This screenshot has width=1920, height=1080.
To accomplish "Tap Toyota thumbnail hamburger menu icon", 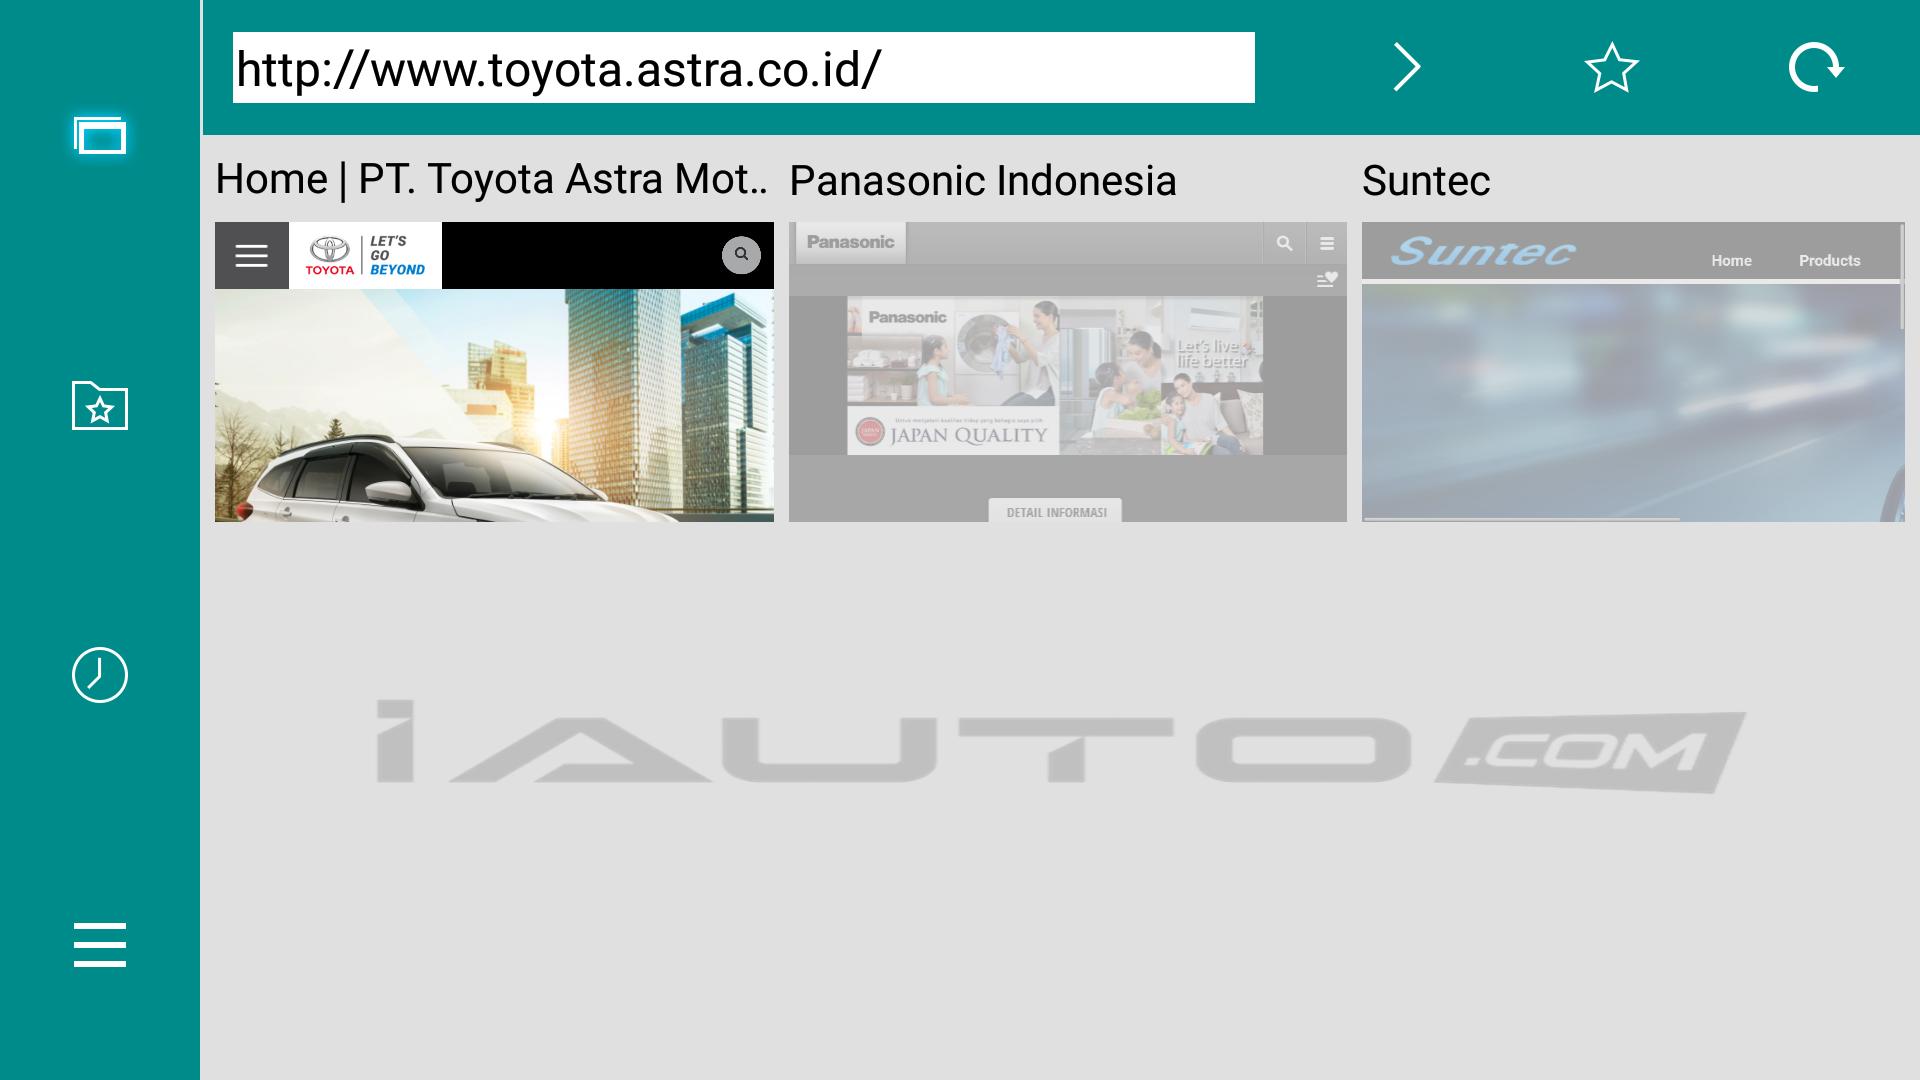I will click(252, 256).
